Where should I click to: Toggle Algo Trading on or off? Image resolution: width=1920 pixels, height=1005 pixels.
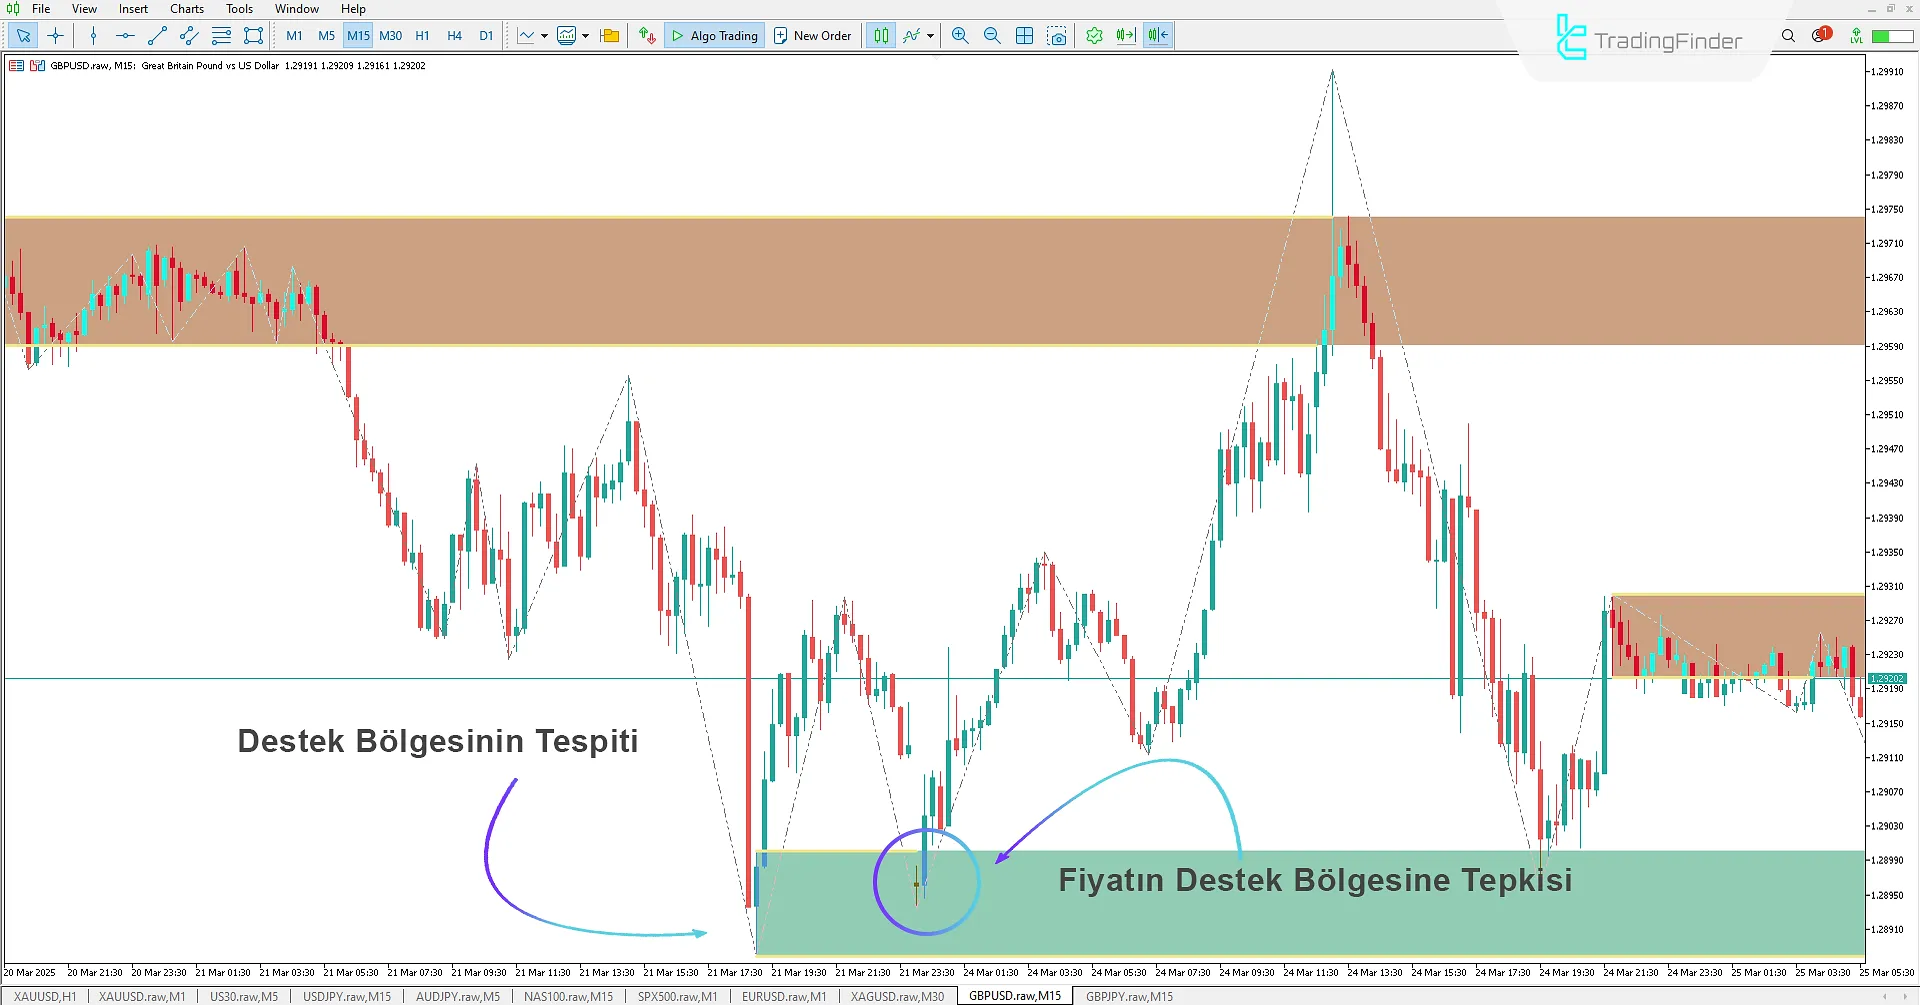pos(714,36)
